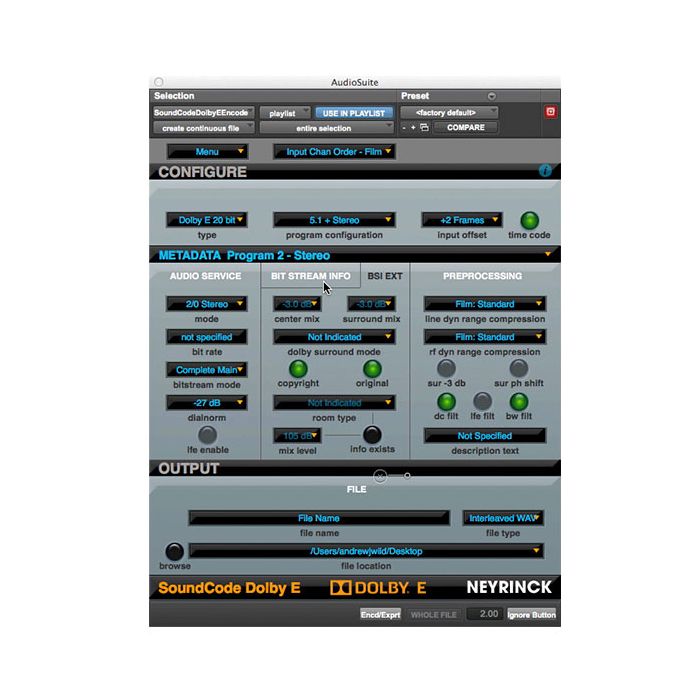Click the Ignore Button
The width and height of the screenshot is (700, 700).
(x=531, y=615)
